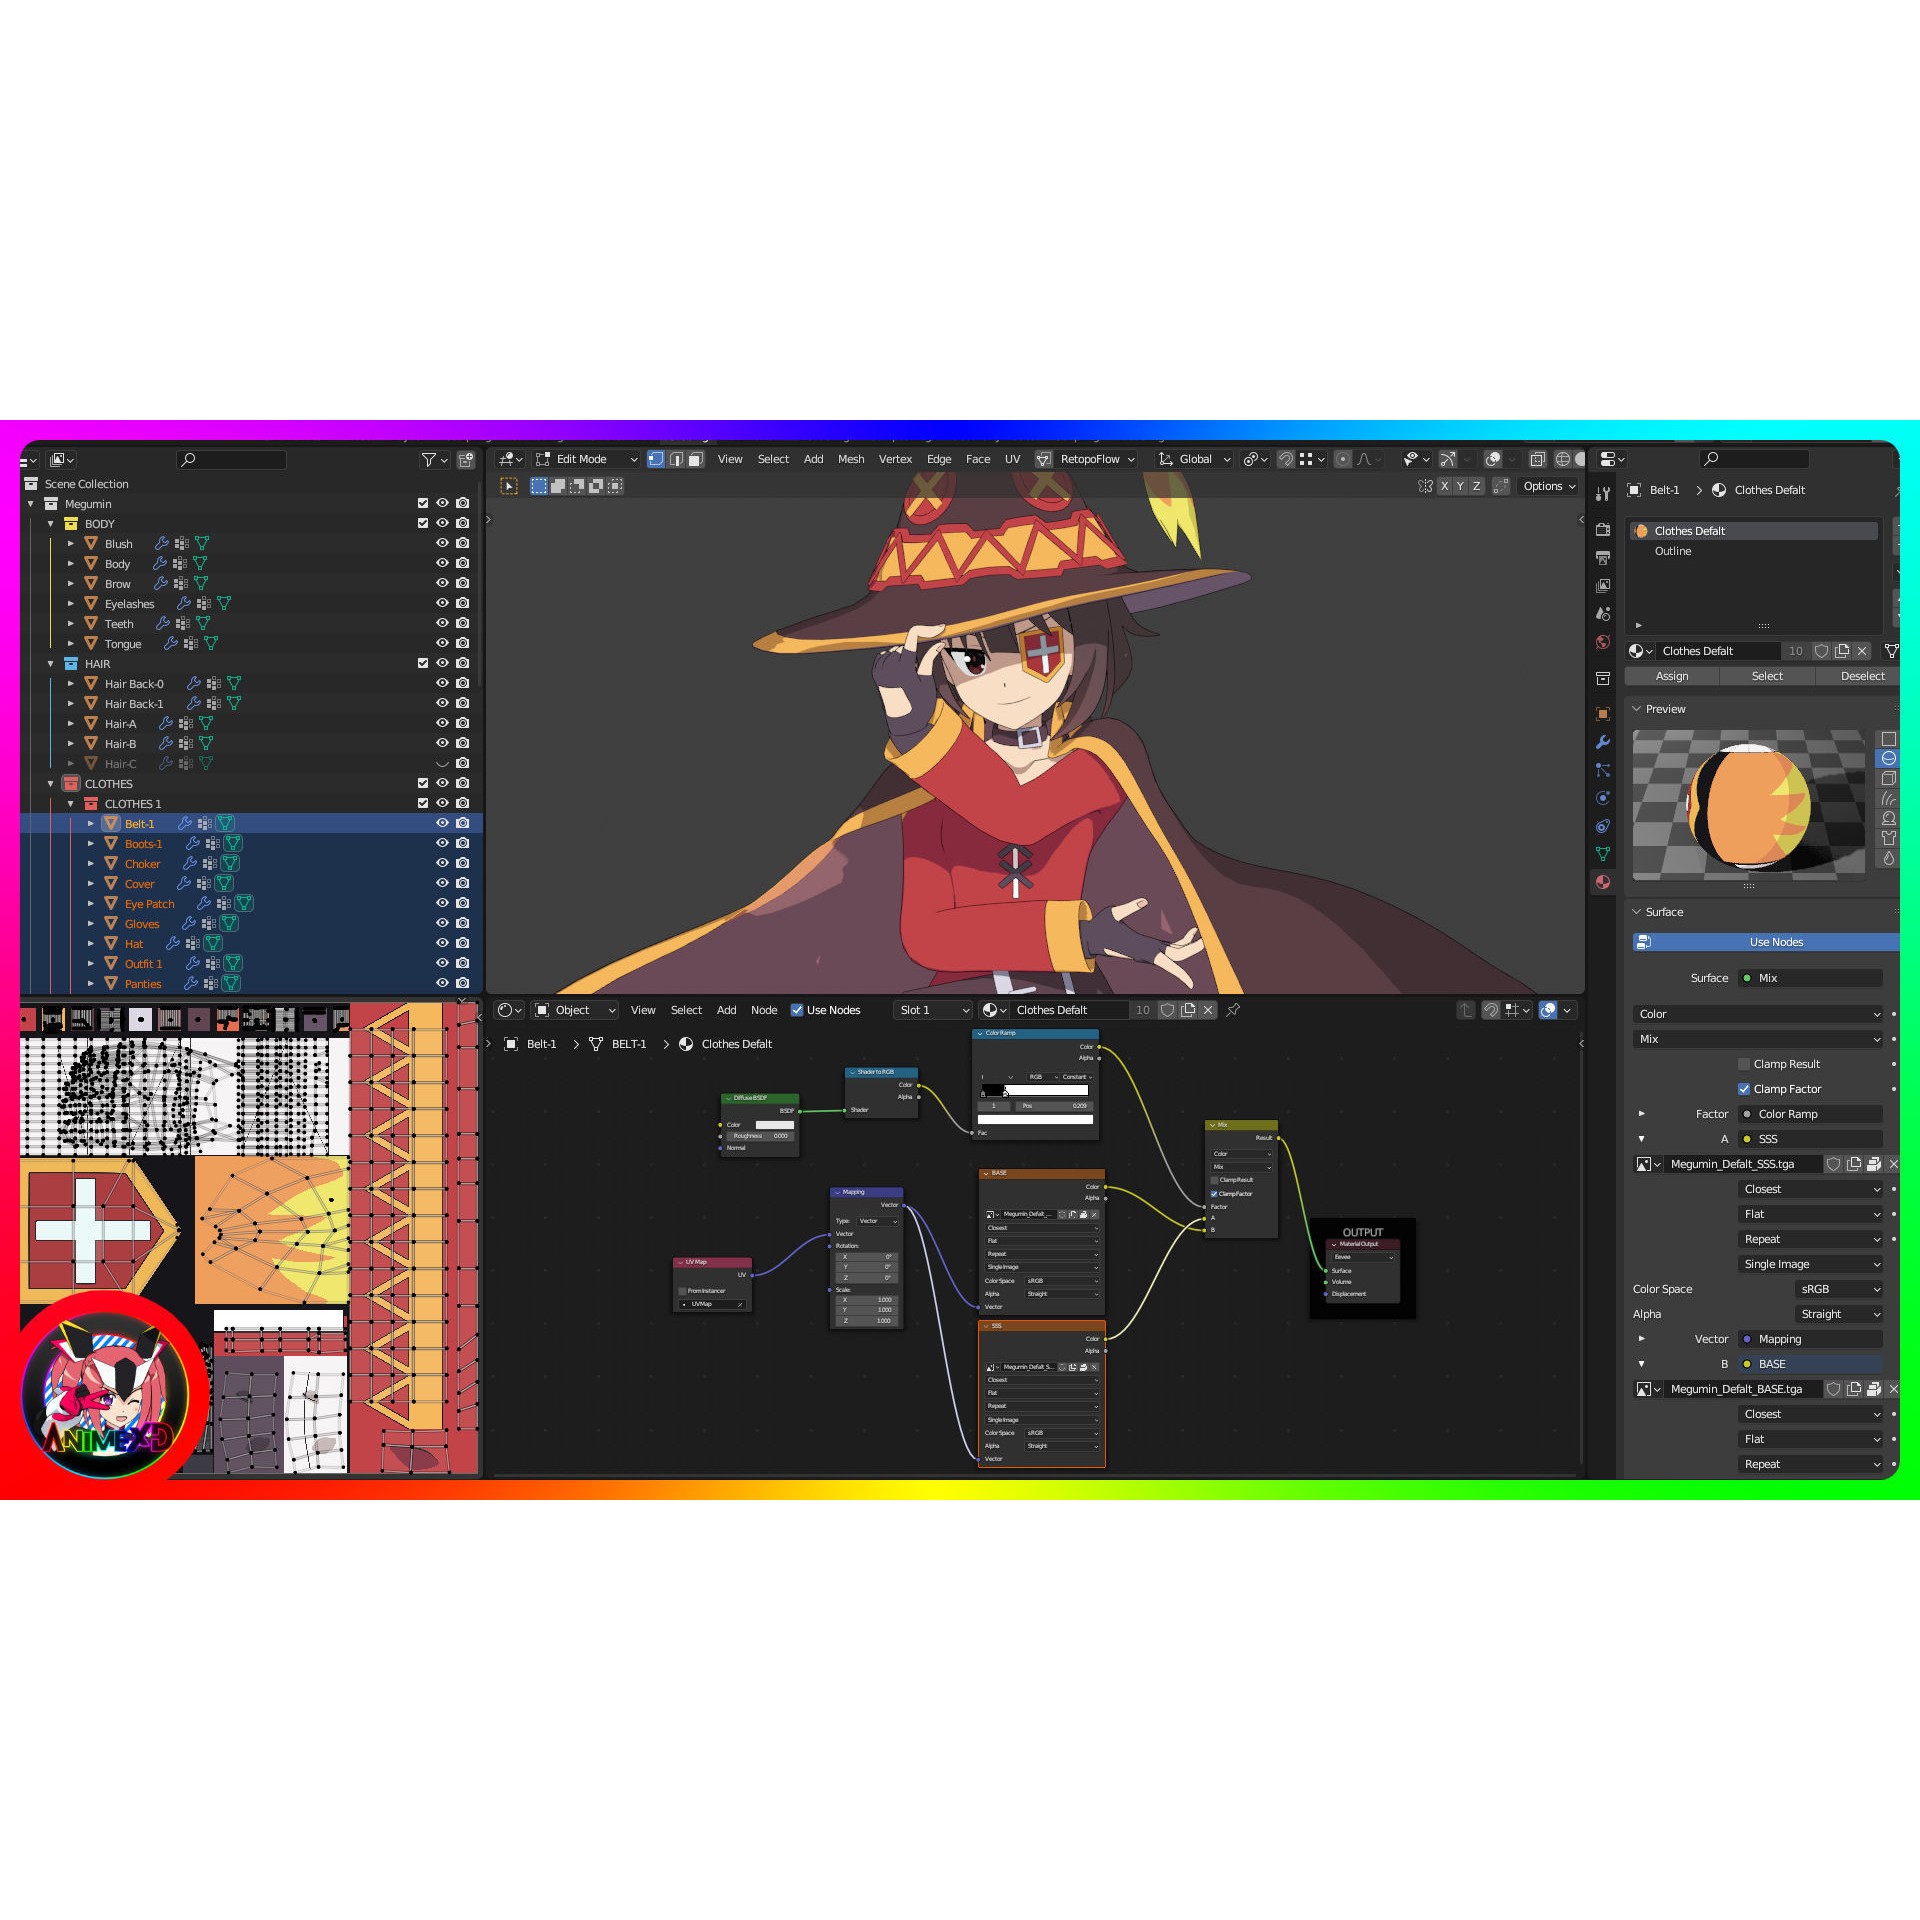Adjust the Roughness slider in Diffuse BSDF node
Screen dimensions: 1920x1920
pos(758,1136)
